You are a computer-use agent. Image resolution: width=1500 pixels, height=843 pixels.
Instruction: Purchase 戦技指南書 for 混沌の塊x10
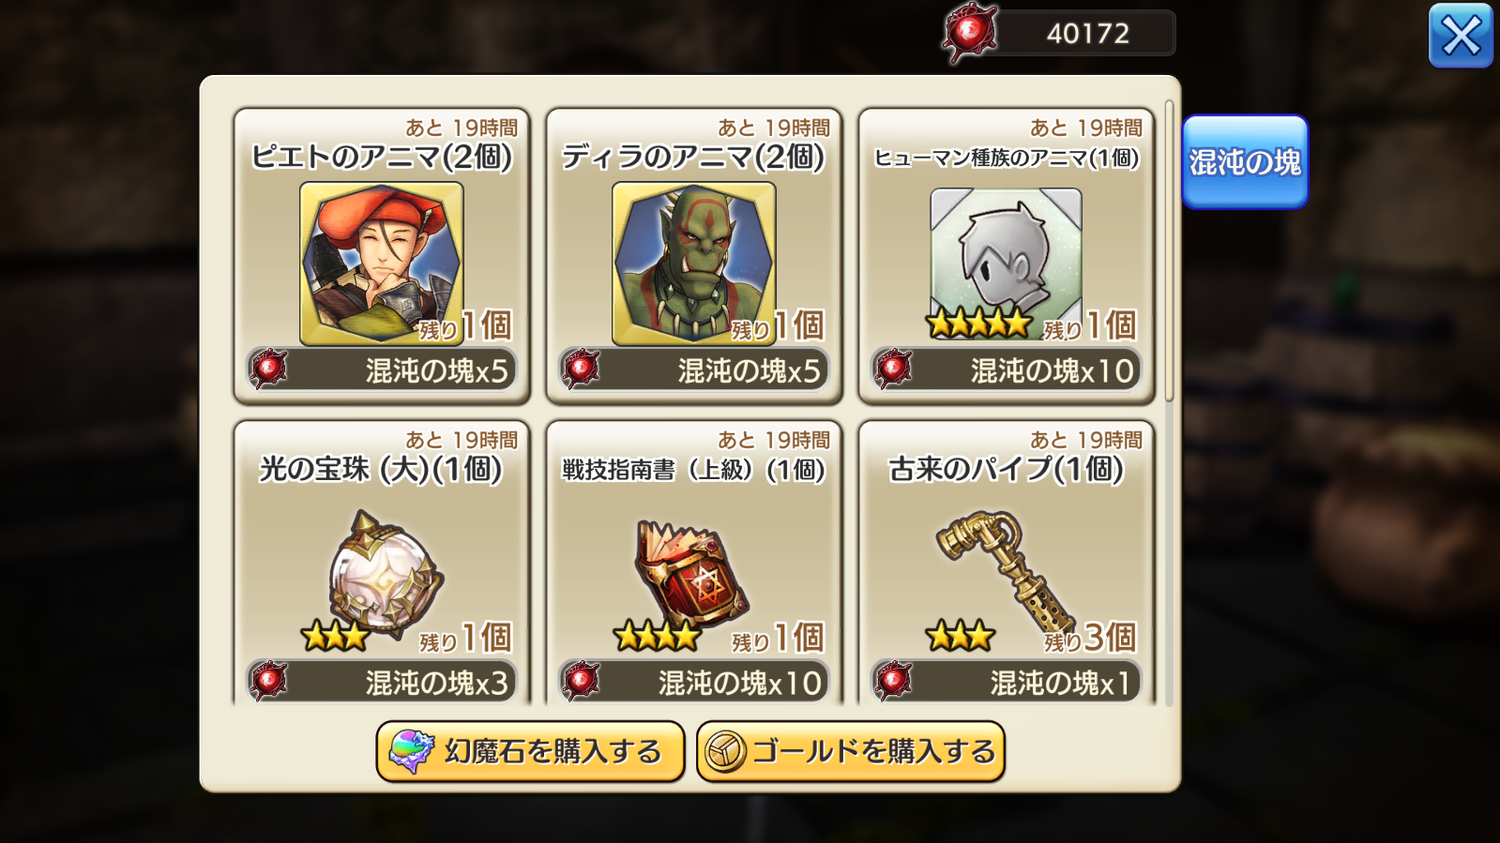[694, 682]
